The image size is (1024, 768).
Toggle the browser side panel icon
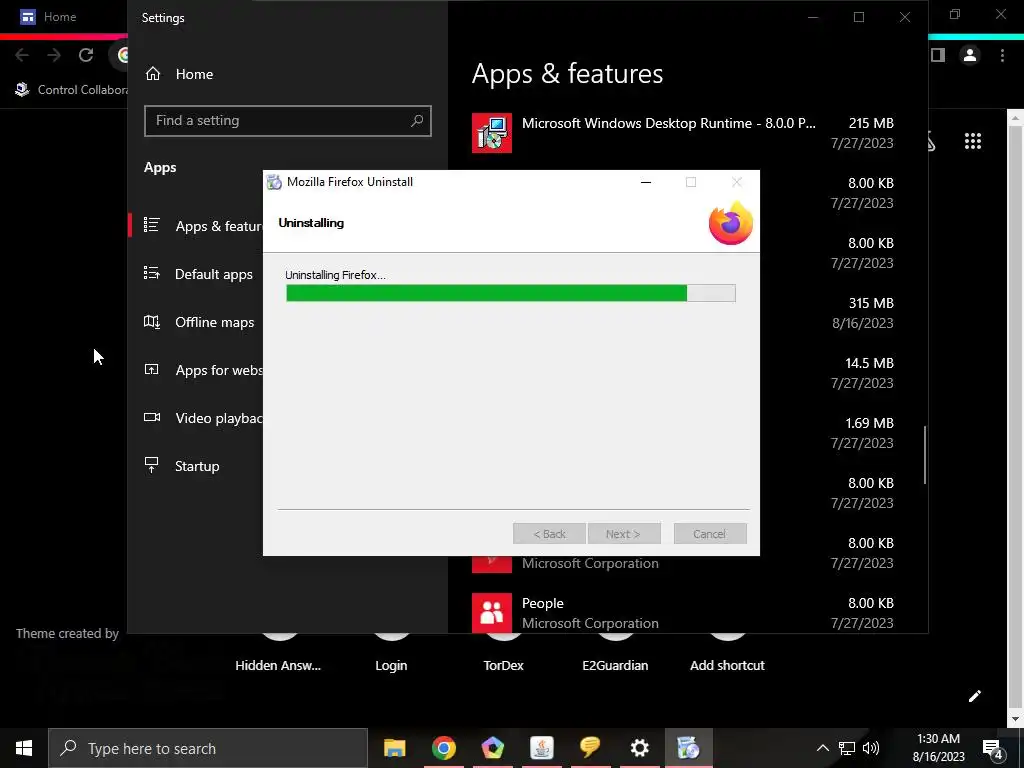tap(938, 56)
